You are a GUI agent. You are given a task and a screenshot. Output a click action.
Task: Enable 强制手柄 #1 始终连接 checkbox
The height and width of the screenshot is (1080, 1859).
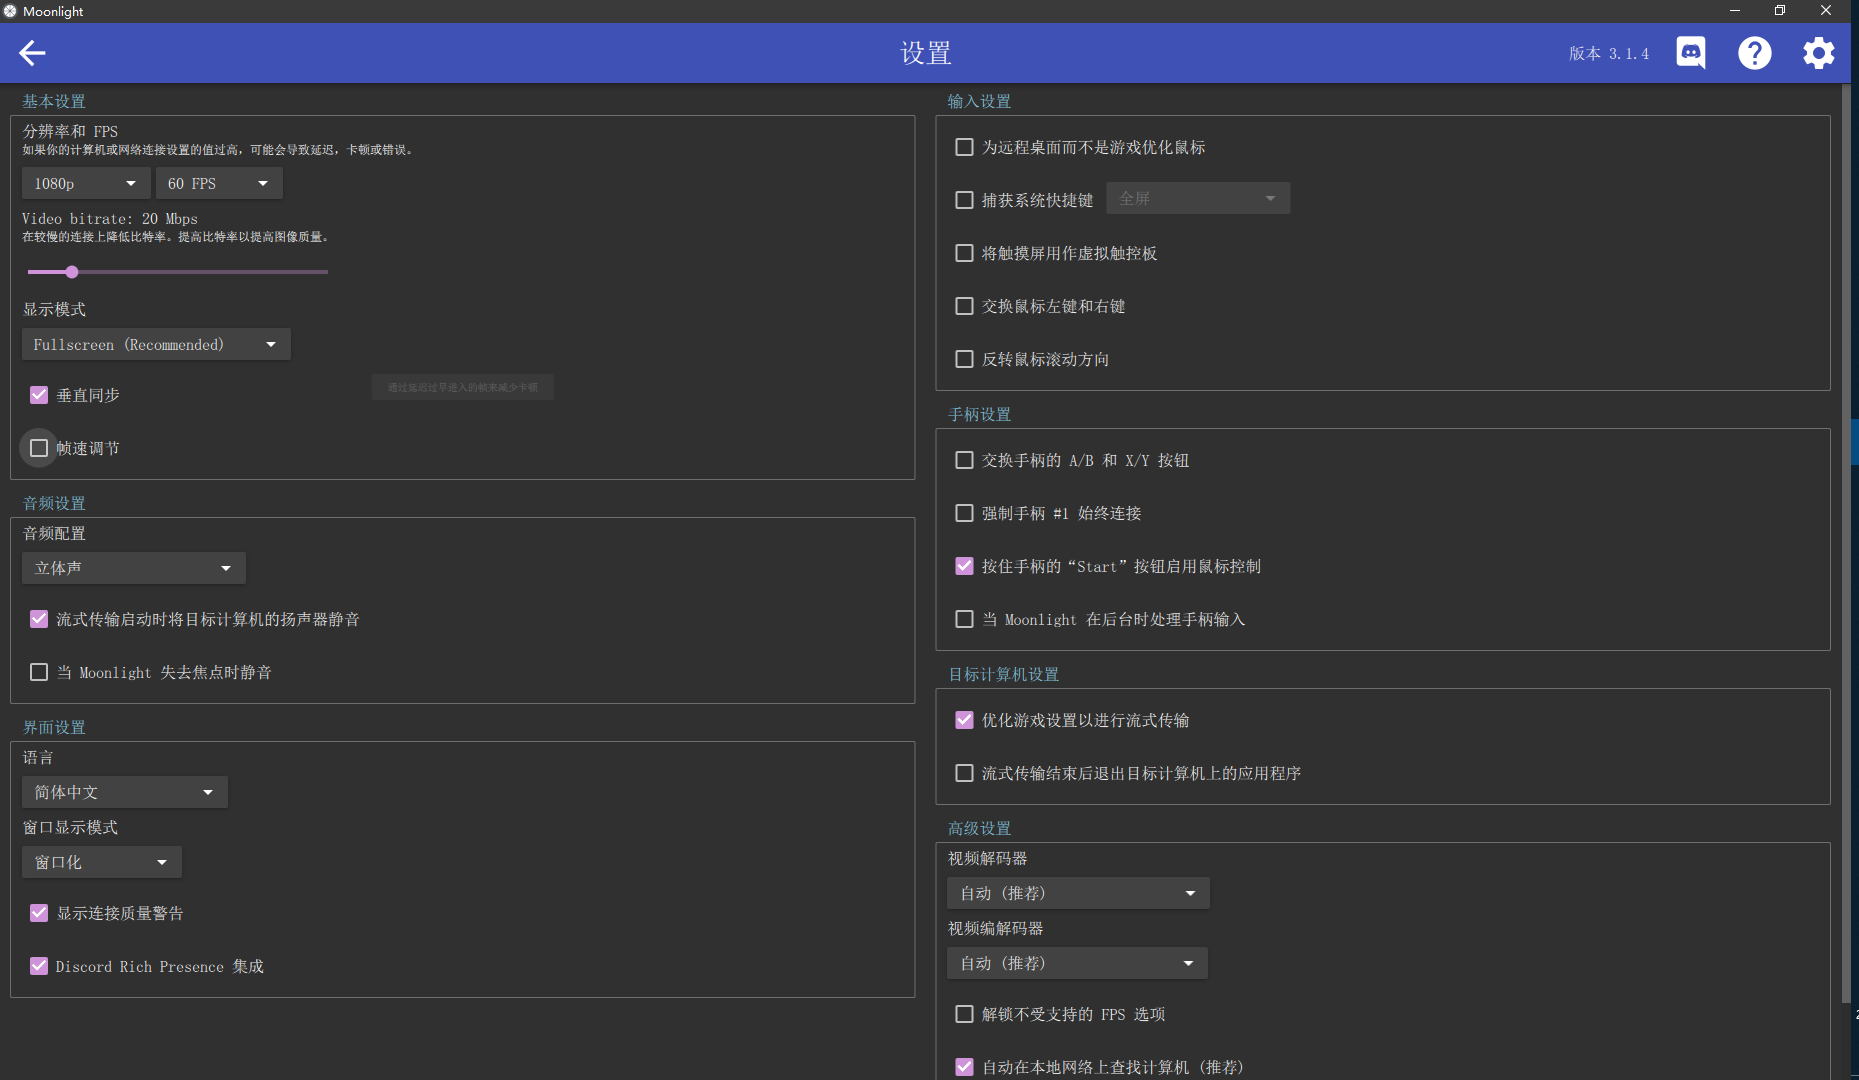pyautogui.click(x=965, y=513)
